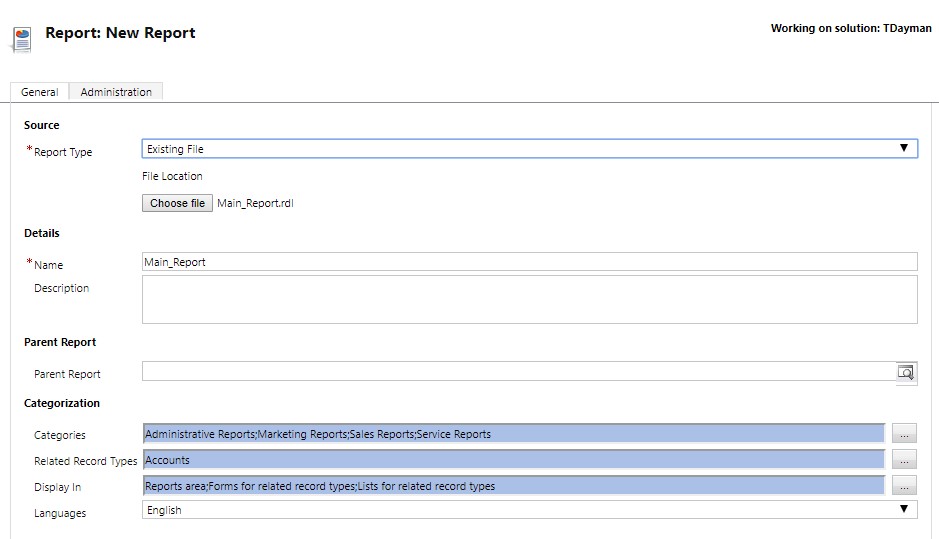Open the Languages dropdown showing English

click(529, 510)
